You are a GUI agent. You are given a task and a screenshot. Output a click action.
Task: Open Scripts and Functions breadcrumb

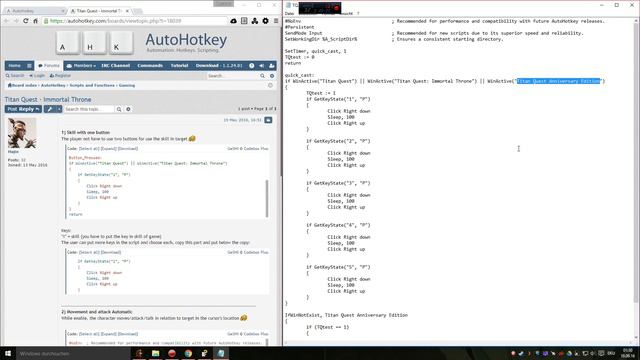[92, 86]
